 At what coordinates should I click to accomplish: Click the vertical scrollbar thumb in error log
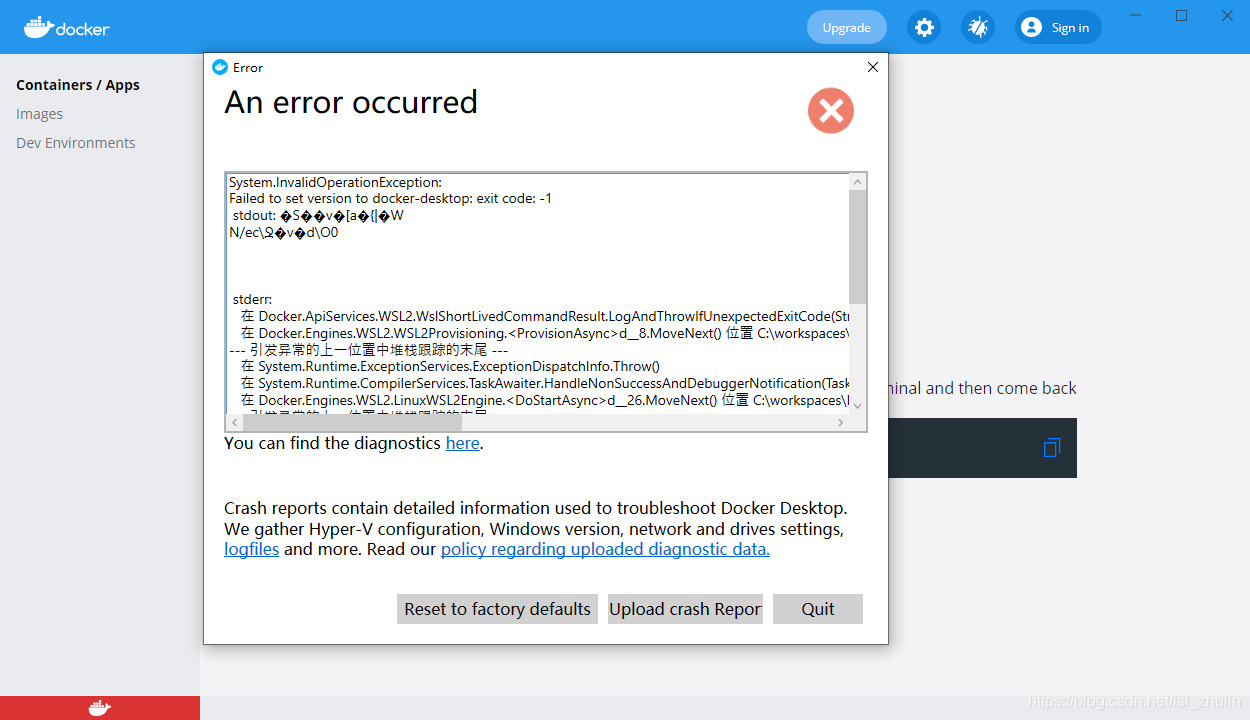pyautogui.click(x=857, y=246)
